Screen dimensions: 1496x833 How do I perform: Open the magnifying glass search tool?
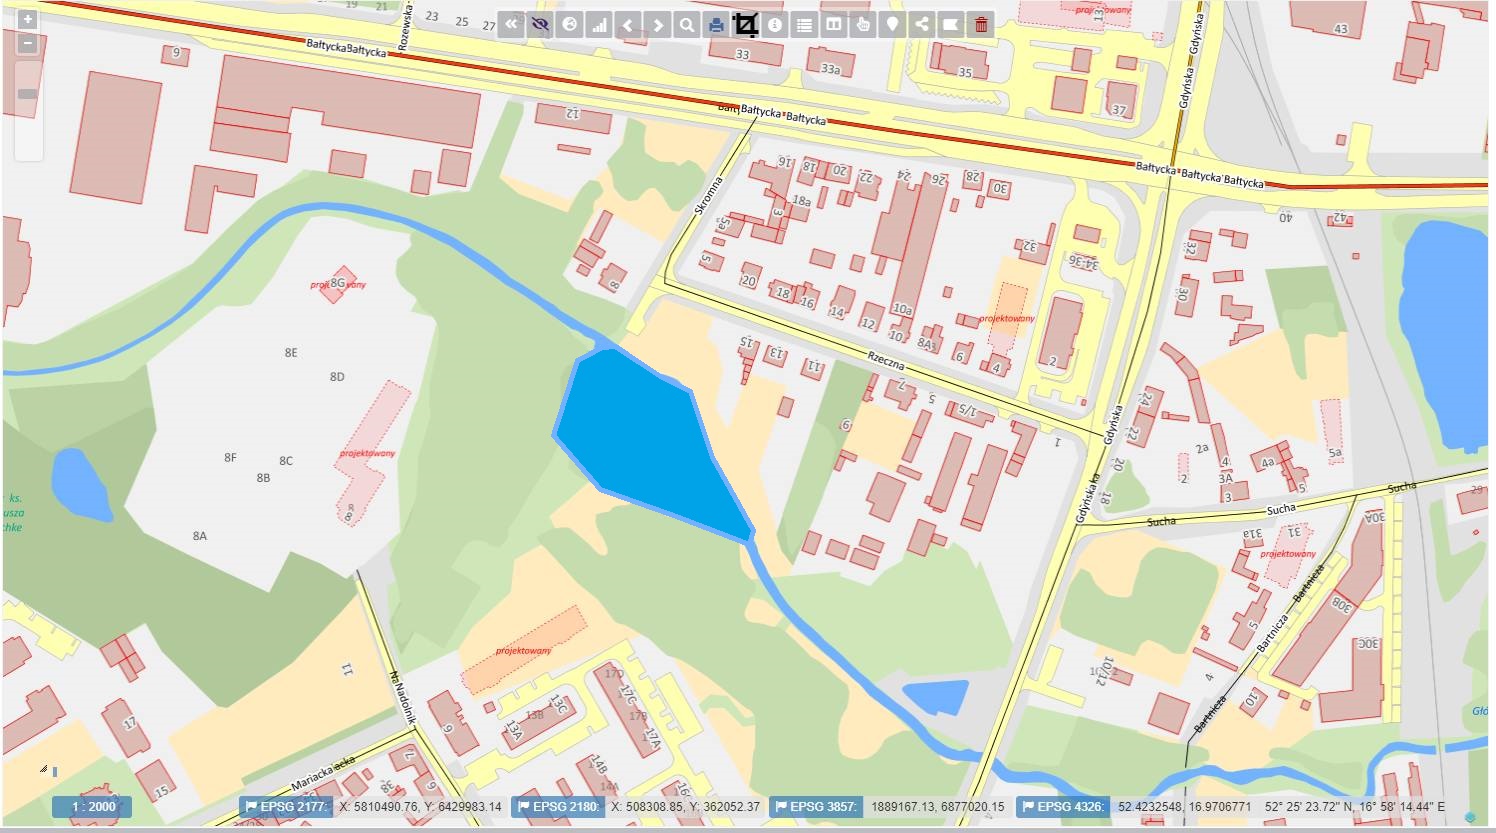(x=687, y=25)
